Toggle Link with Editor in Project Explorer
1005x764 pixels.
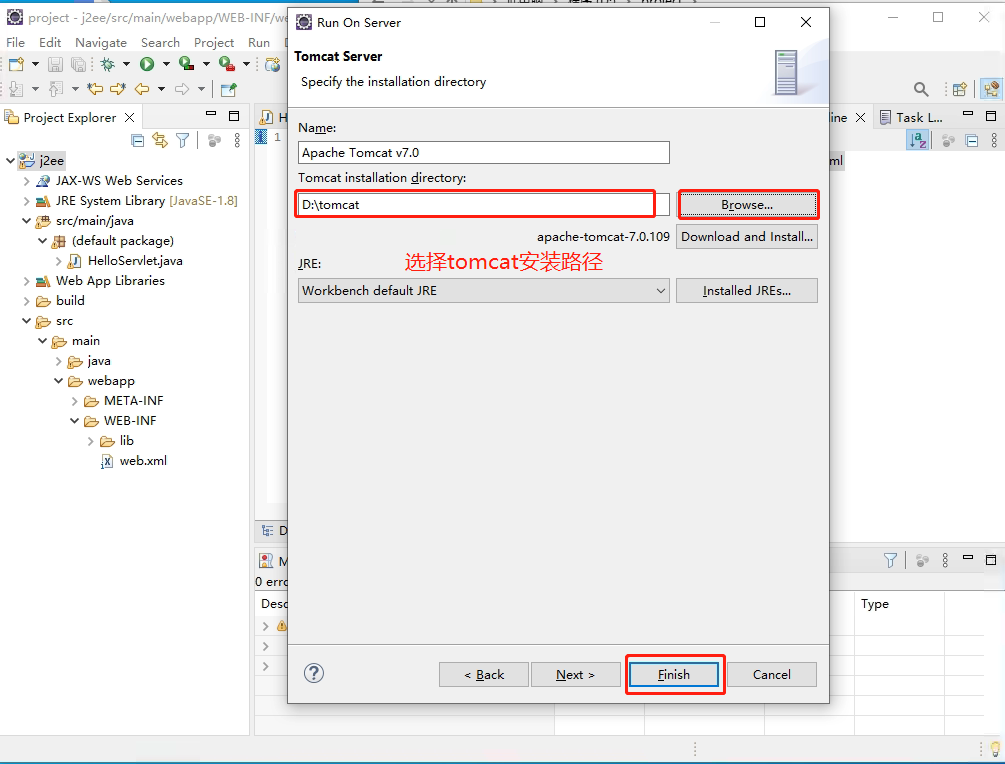[x=160, y=140]
